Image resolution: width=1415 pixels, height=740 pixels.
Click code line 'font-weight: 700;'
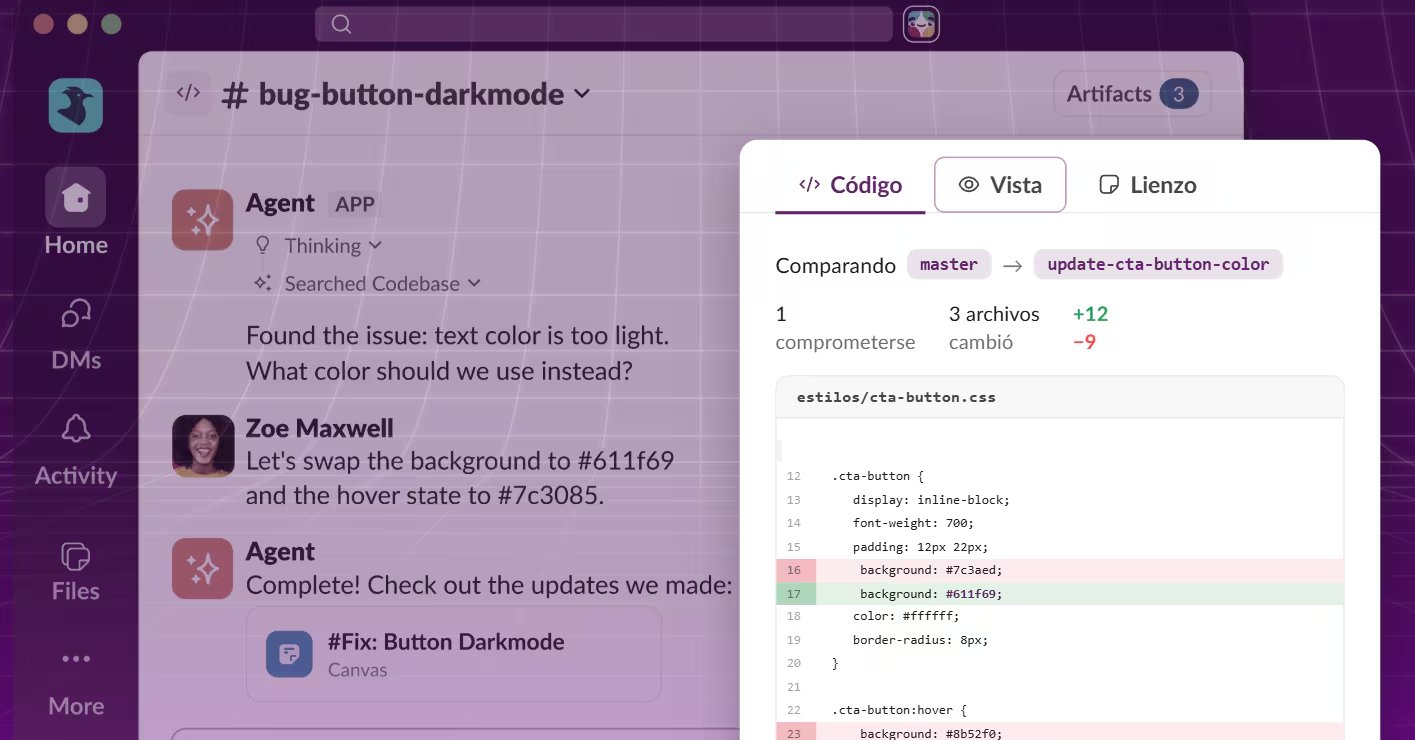point(913,523)
